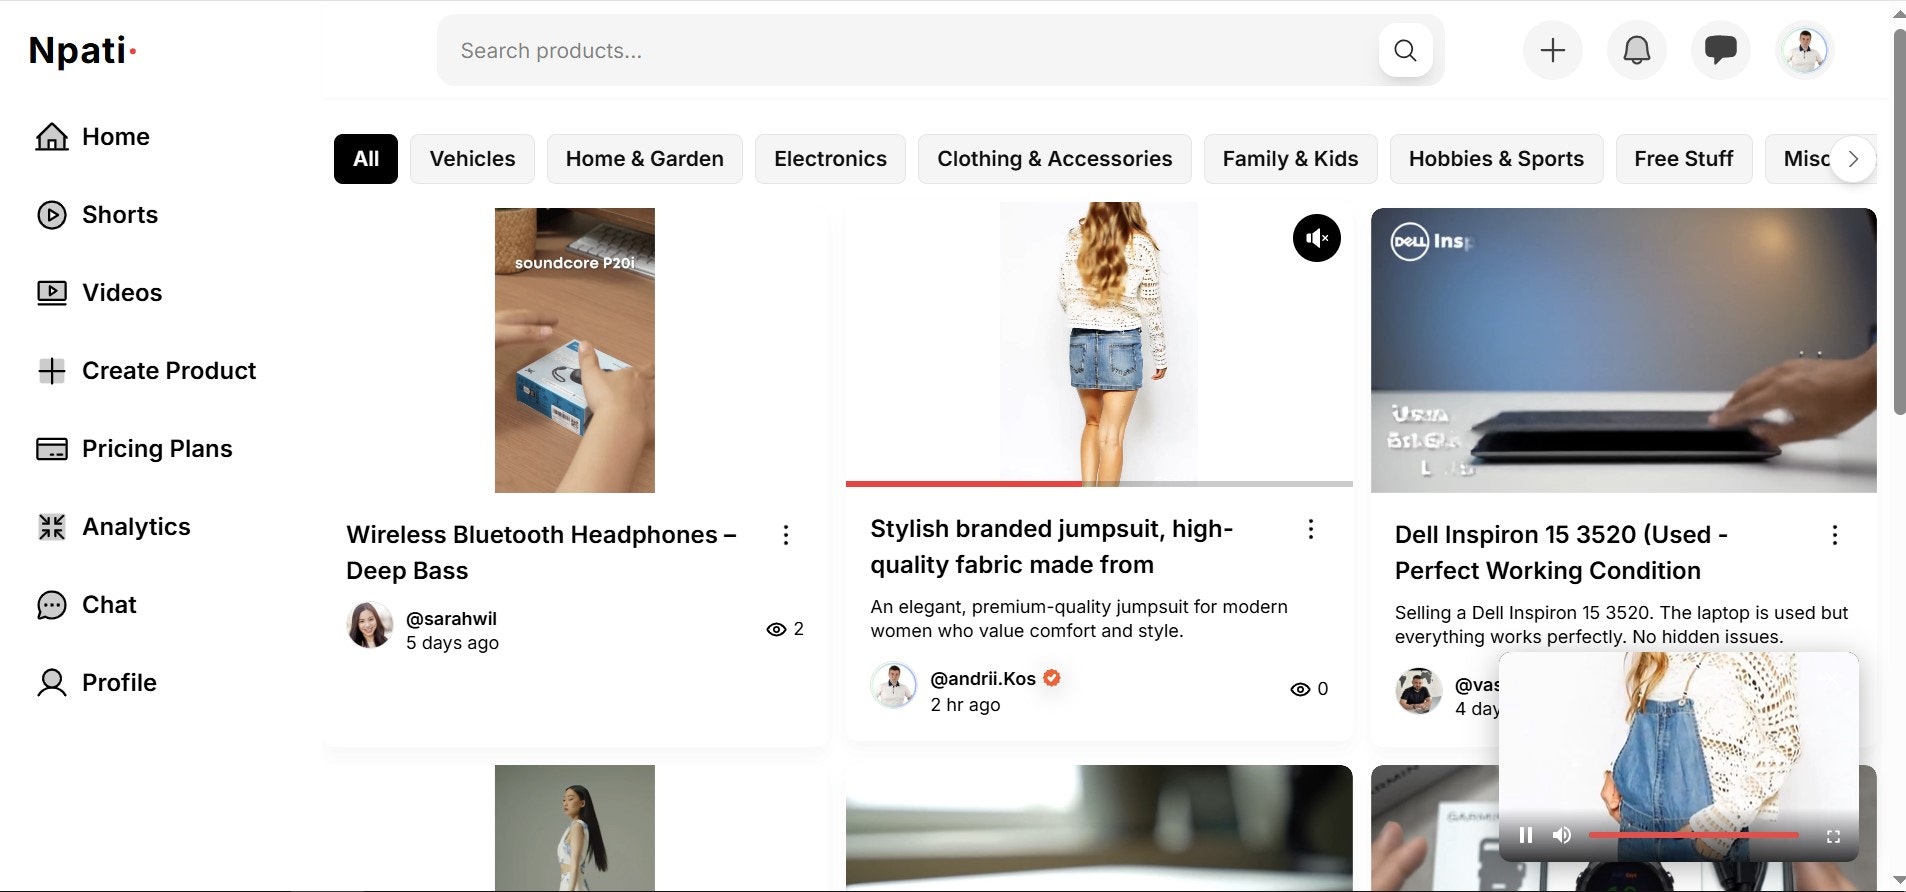
Task: Expand mini player to fullscreen
Action: (1833, 836)
